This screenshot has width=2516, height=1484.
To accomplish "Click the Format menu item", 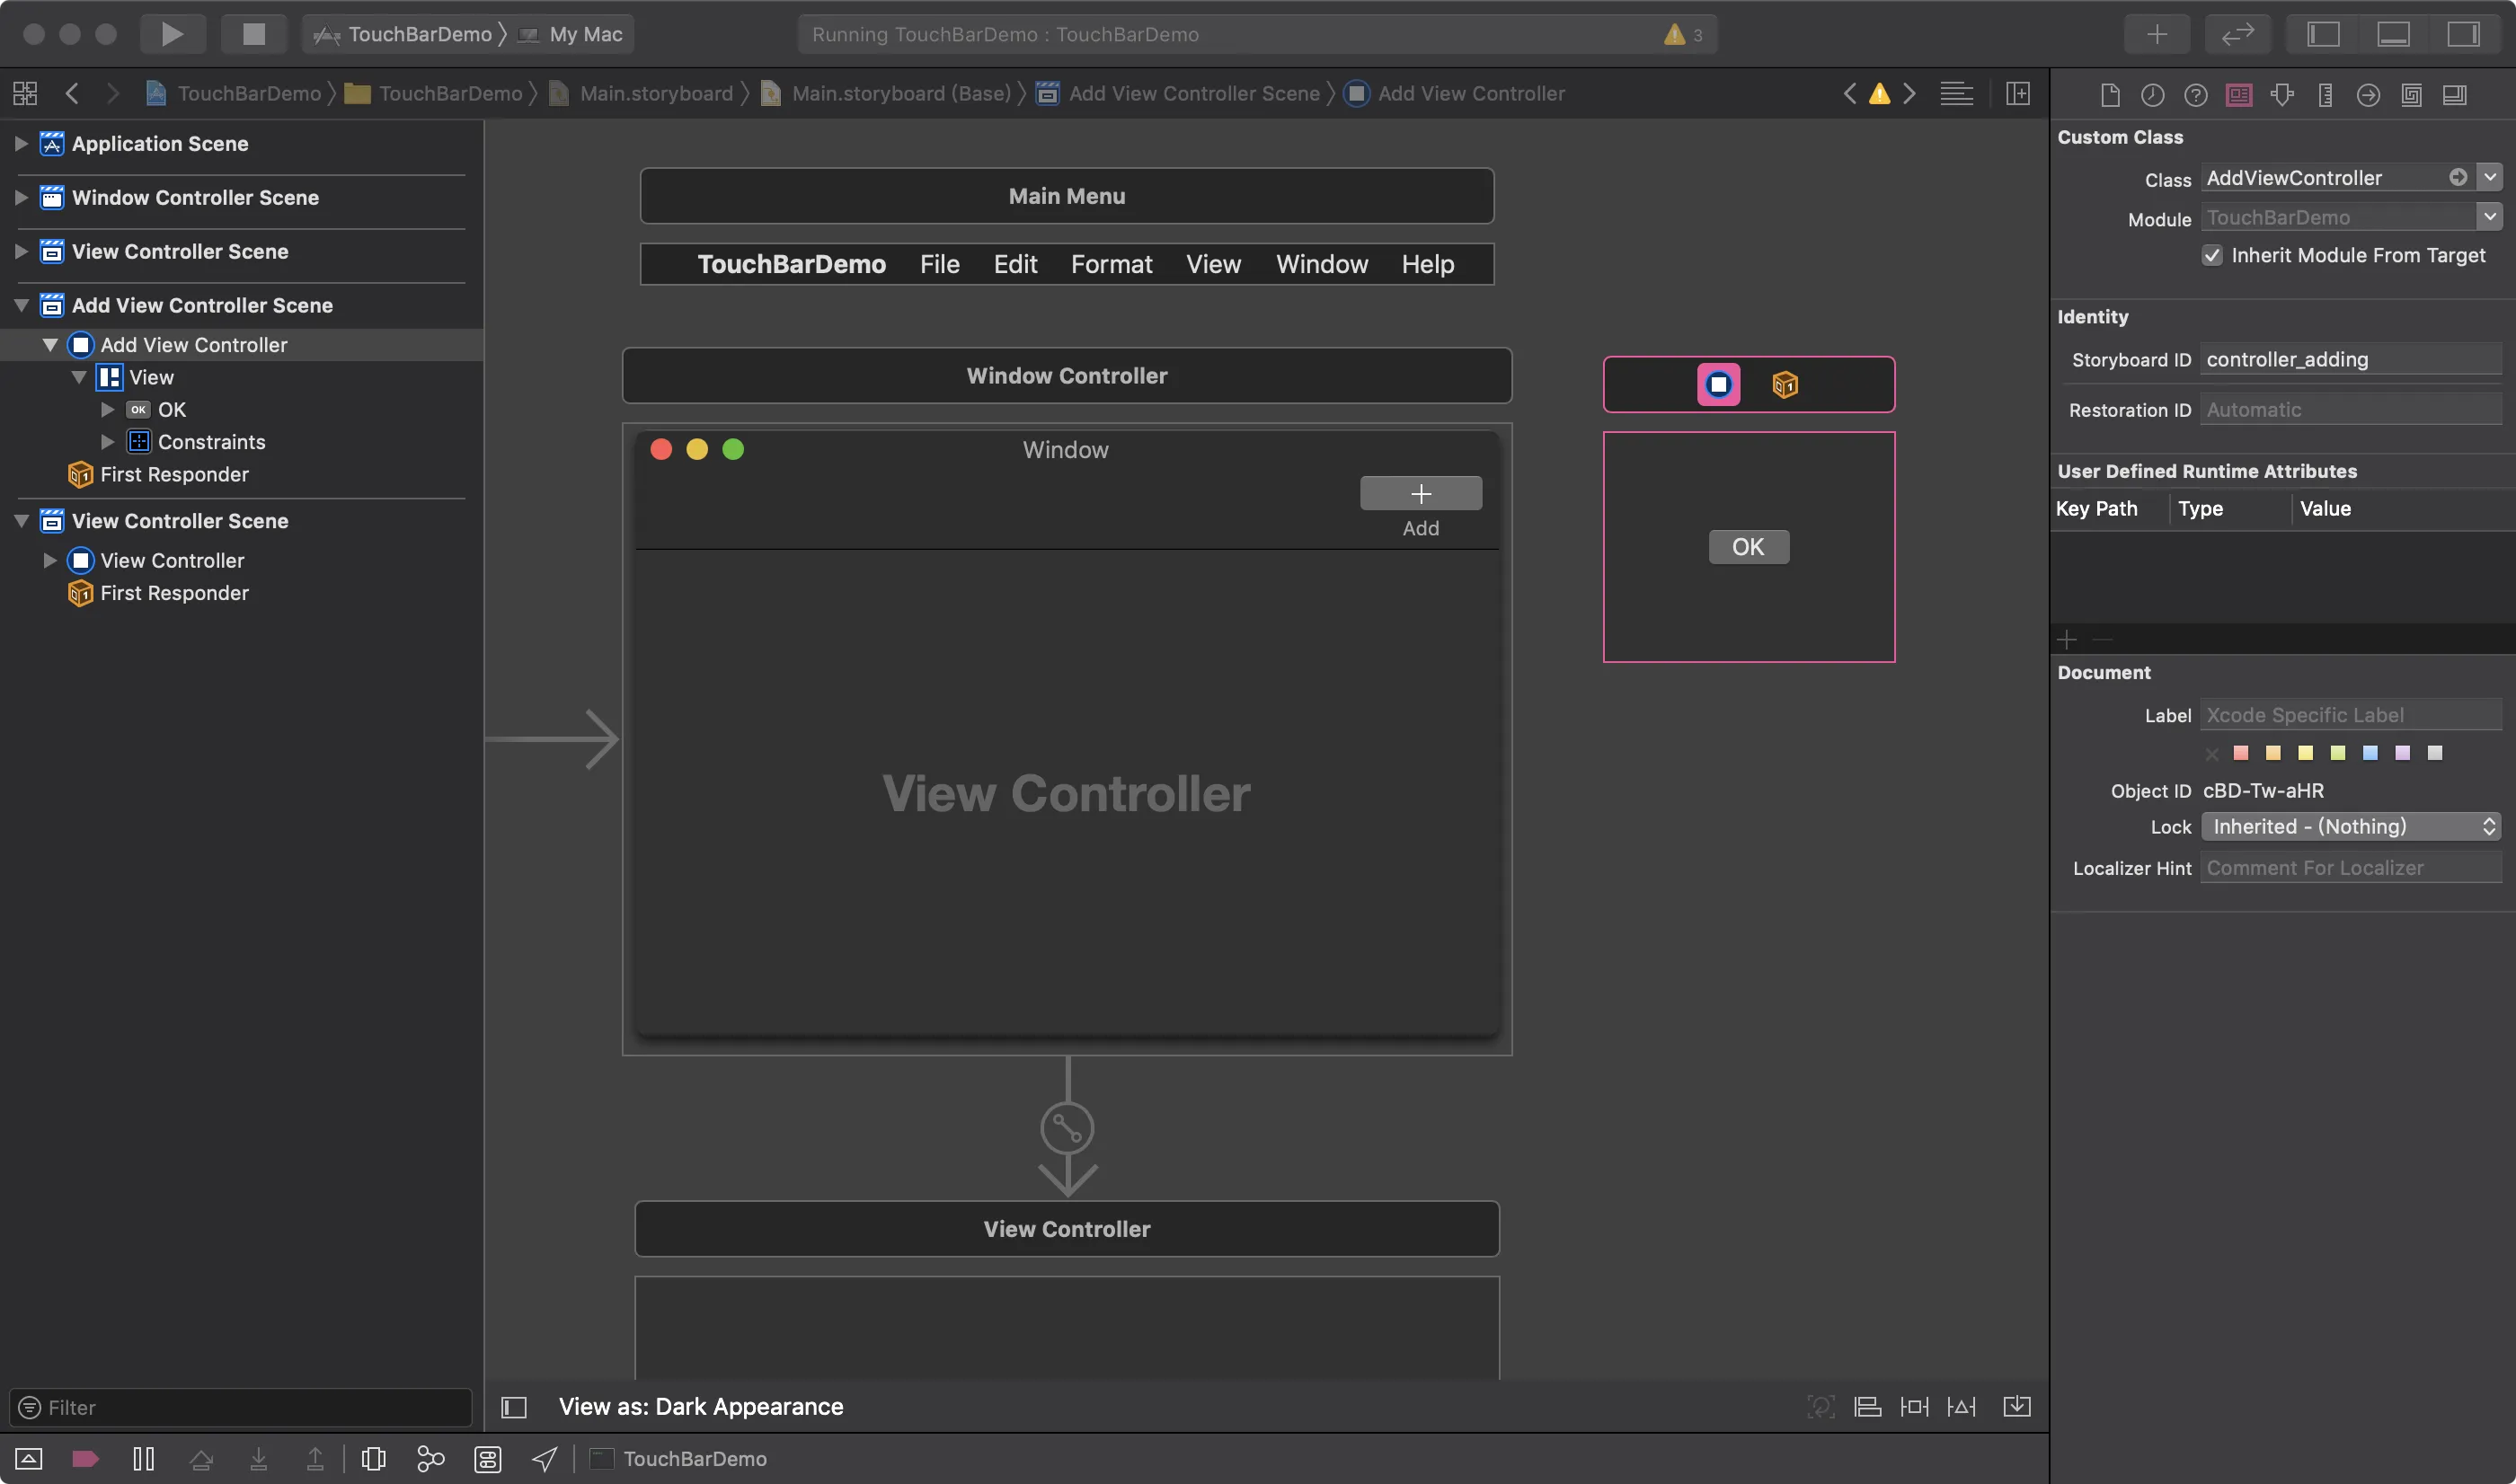I will tap(1111, 264).
